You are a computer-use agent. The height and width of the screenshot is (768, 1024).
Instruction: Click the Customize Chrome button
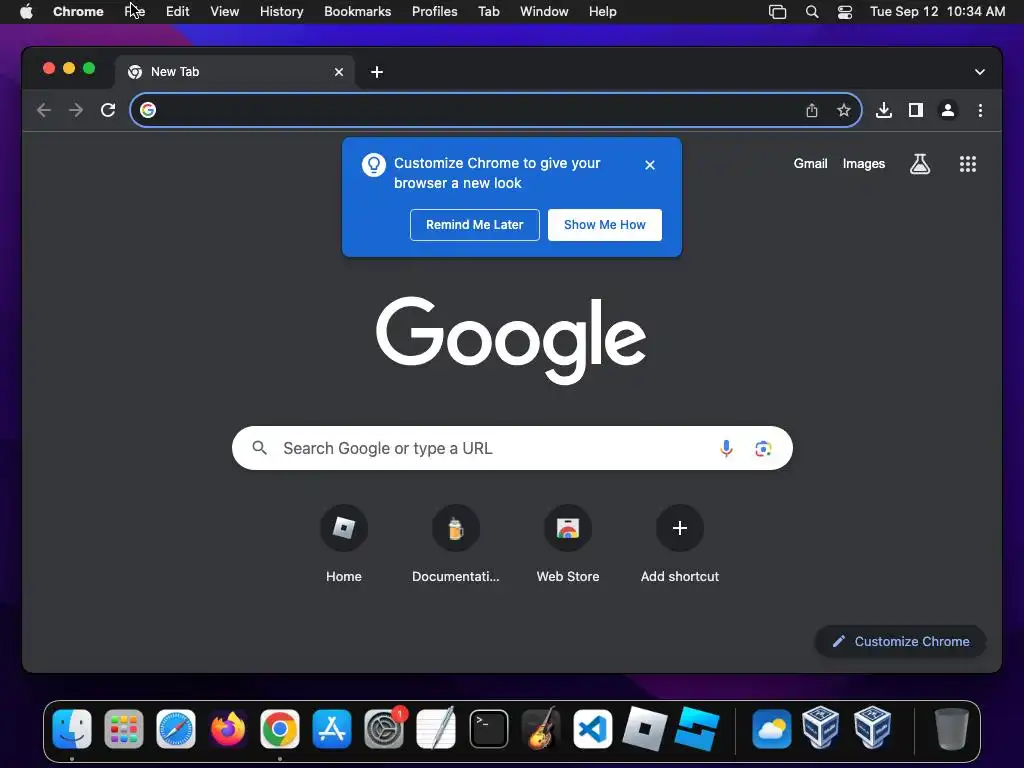coord(901,641)
